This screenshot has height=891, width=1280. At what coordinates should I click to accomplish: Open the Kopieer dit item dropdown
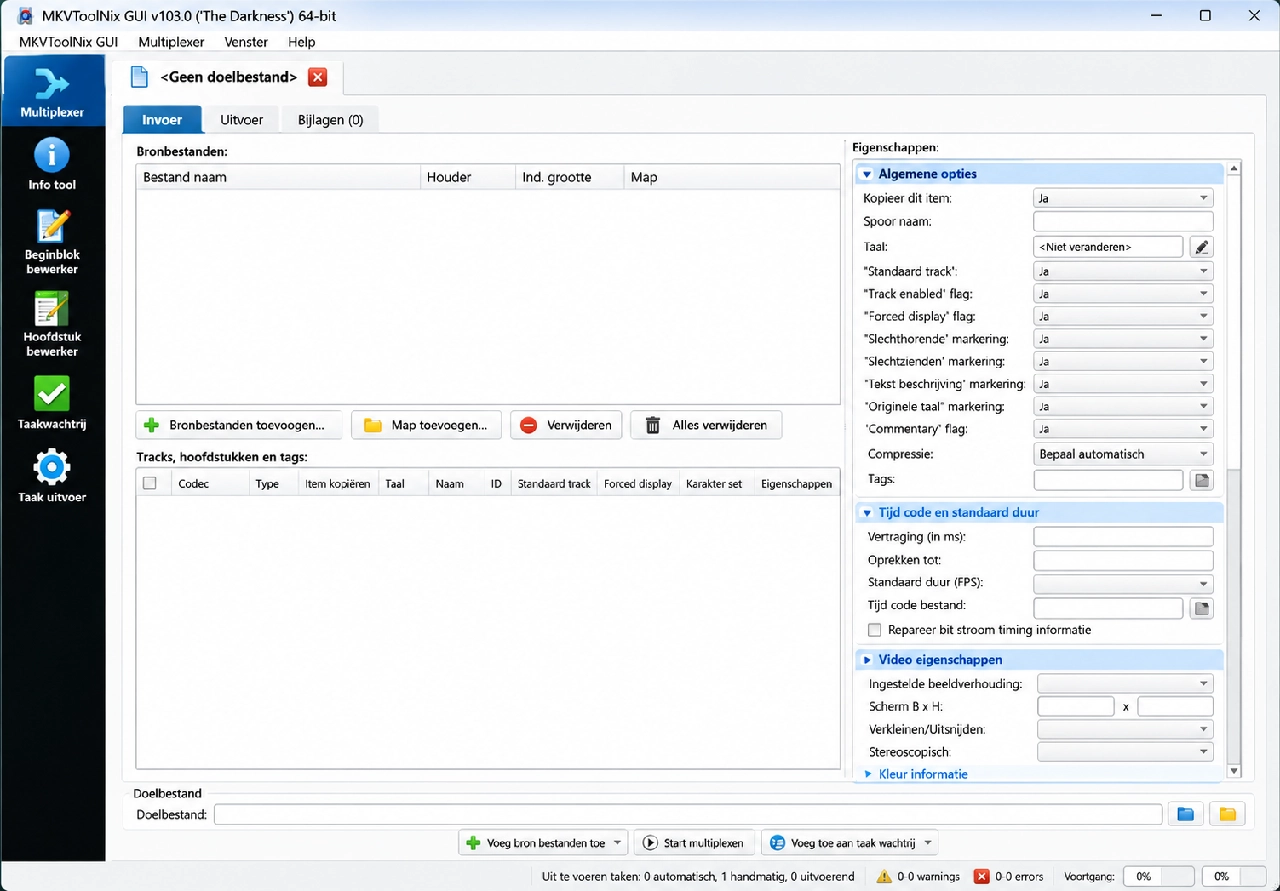click(1123, 198)
